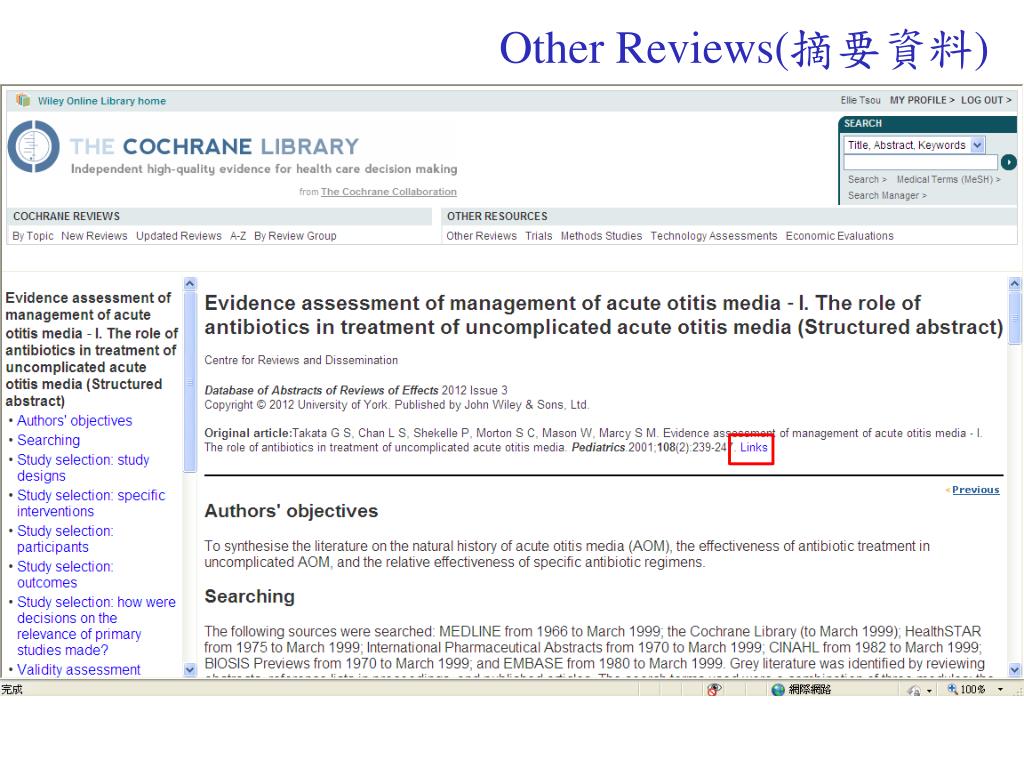1024x768 pixels.
Task: Click the green search go arrow button
Action: pyautogui.click(x=1008, y=162)
